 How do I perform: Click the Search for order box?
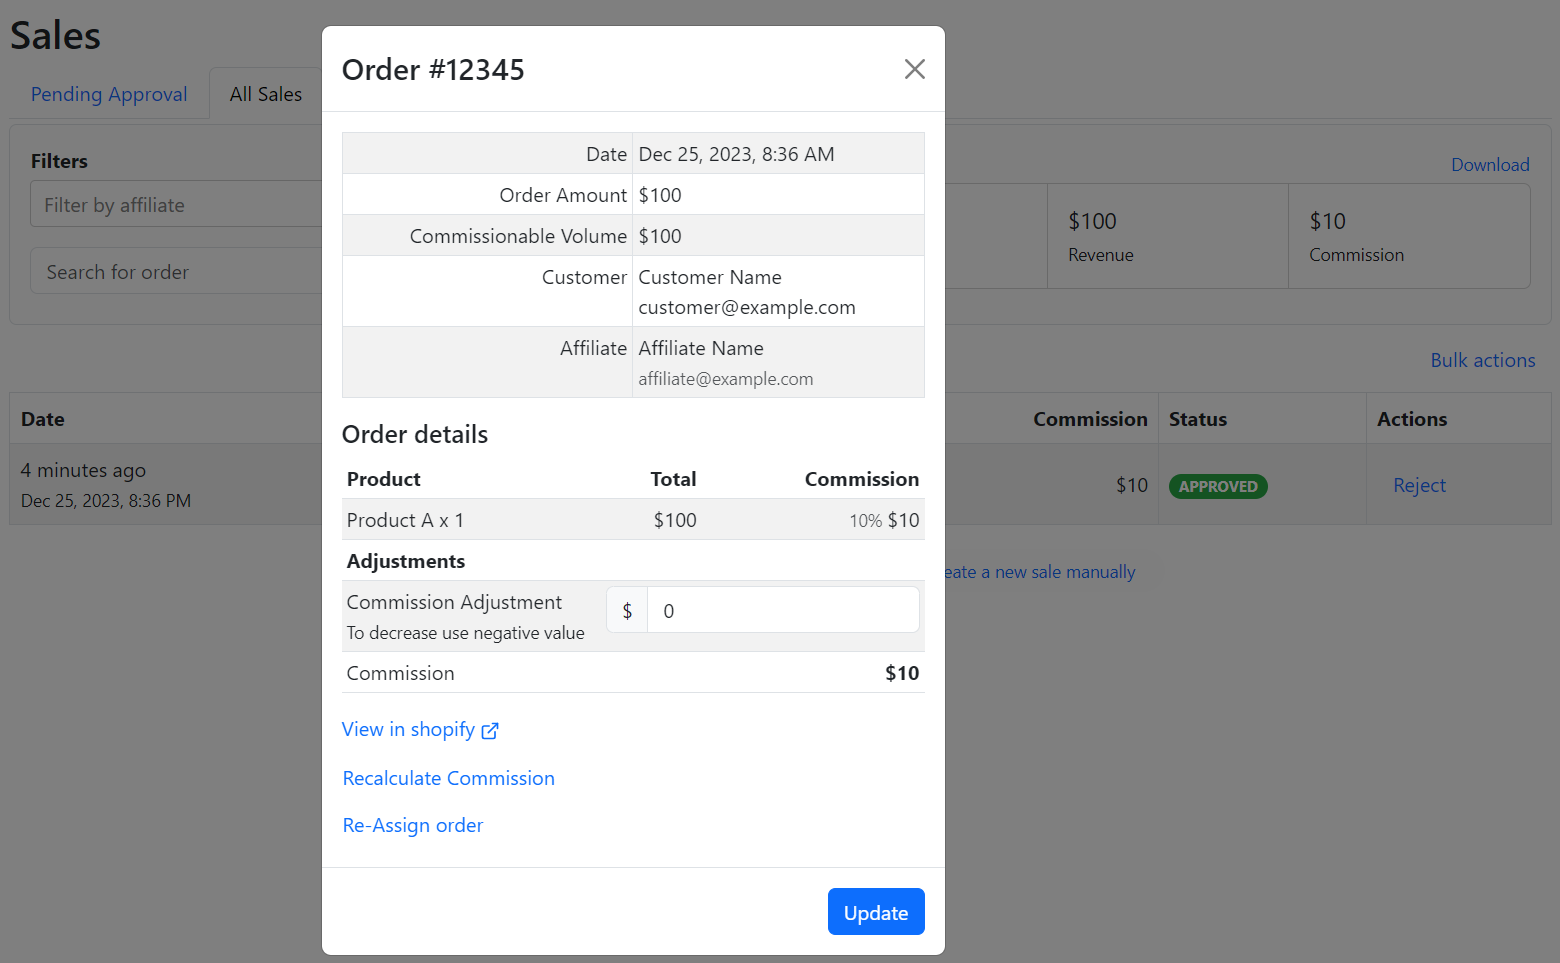tap(176, 272)
